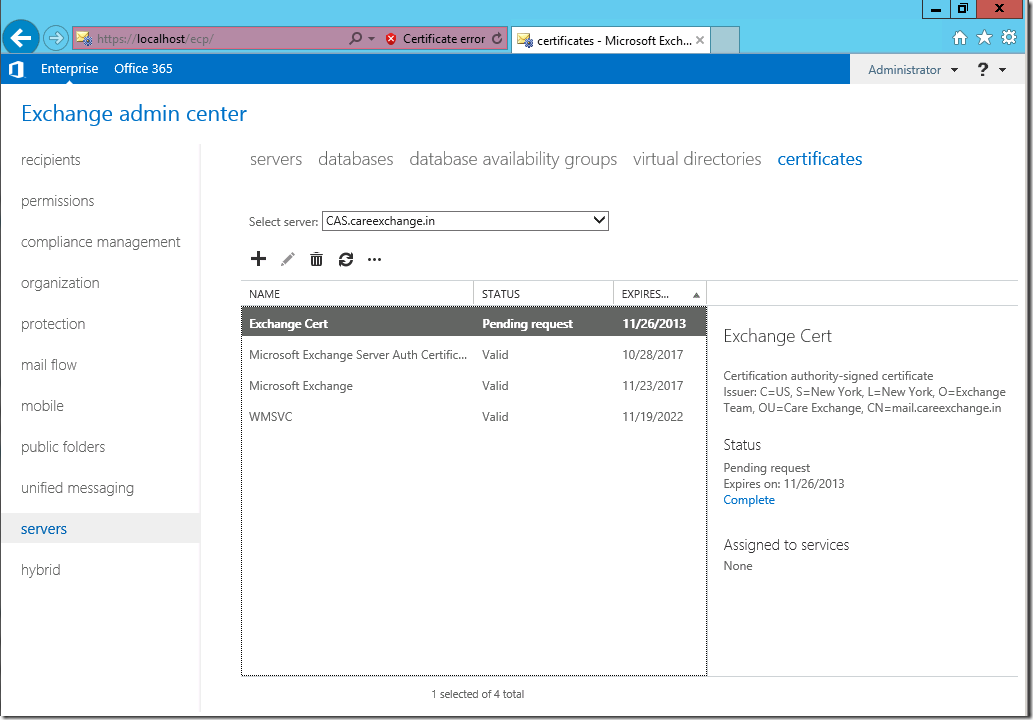
Task: Open mail flow section
Action: (49, 365)
